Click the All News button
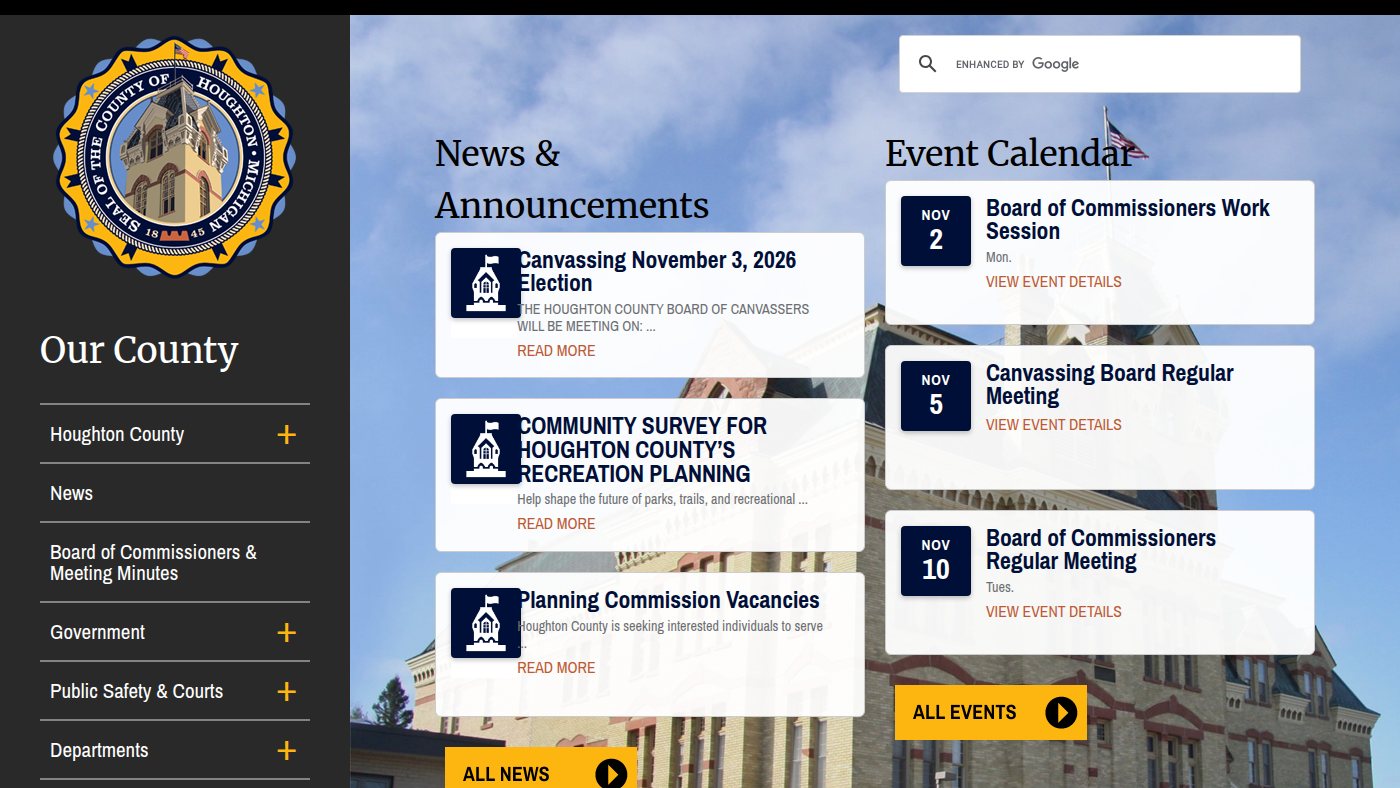The image size is (1400, 788). tap(540, 768)
